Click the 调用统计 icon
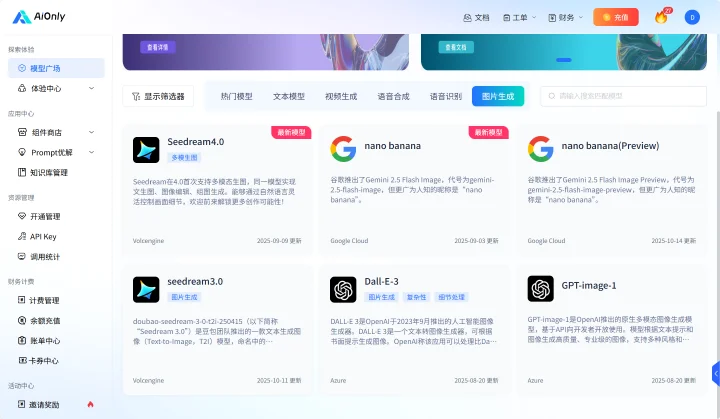The width and height of the screenshot is (720, 419). pyautogui.click(x=22, y=256)
